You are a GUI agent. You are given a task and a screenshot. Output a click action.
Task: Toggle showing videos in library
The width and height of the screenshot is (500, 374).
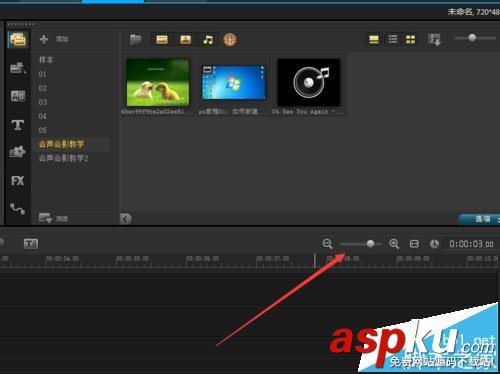tap(162, 40)
